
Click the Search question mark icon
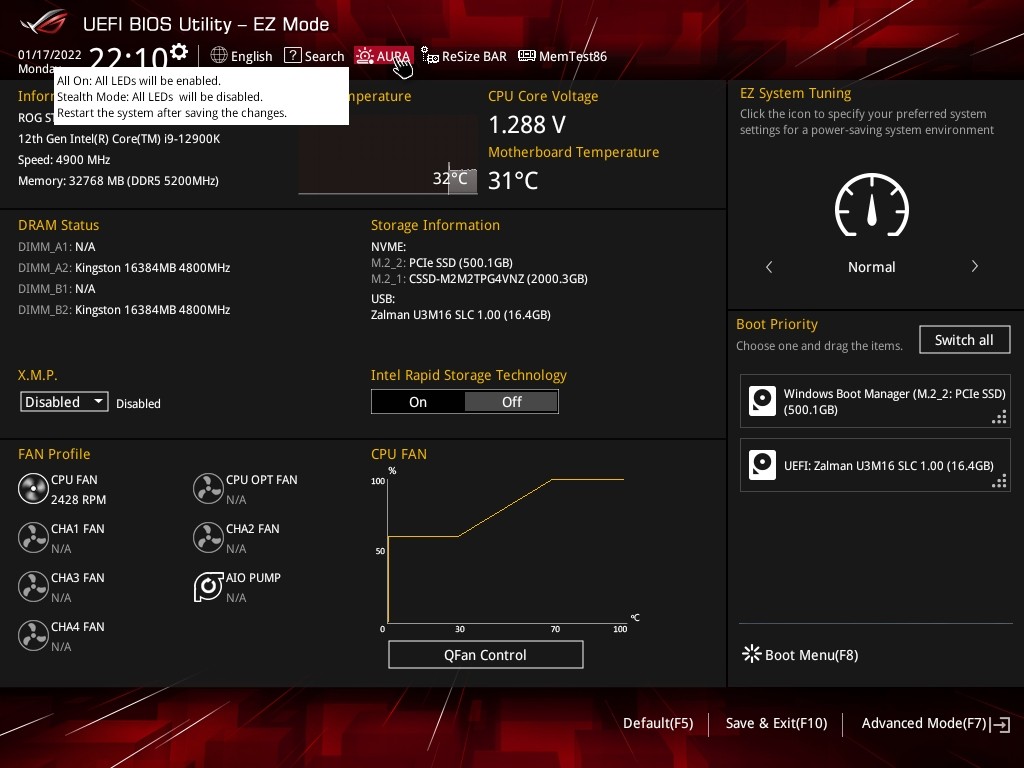click(x=293, y=56)
